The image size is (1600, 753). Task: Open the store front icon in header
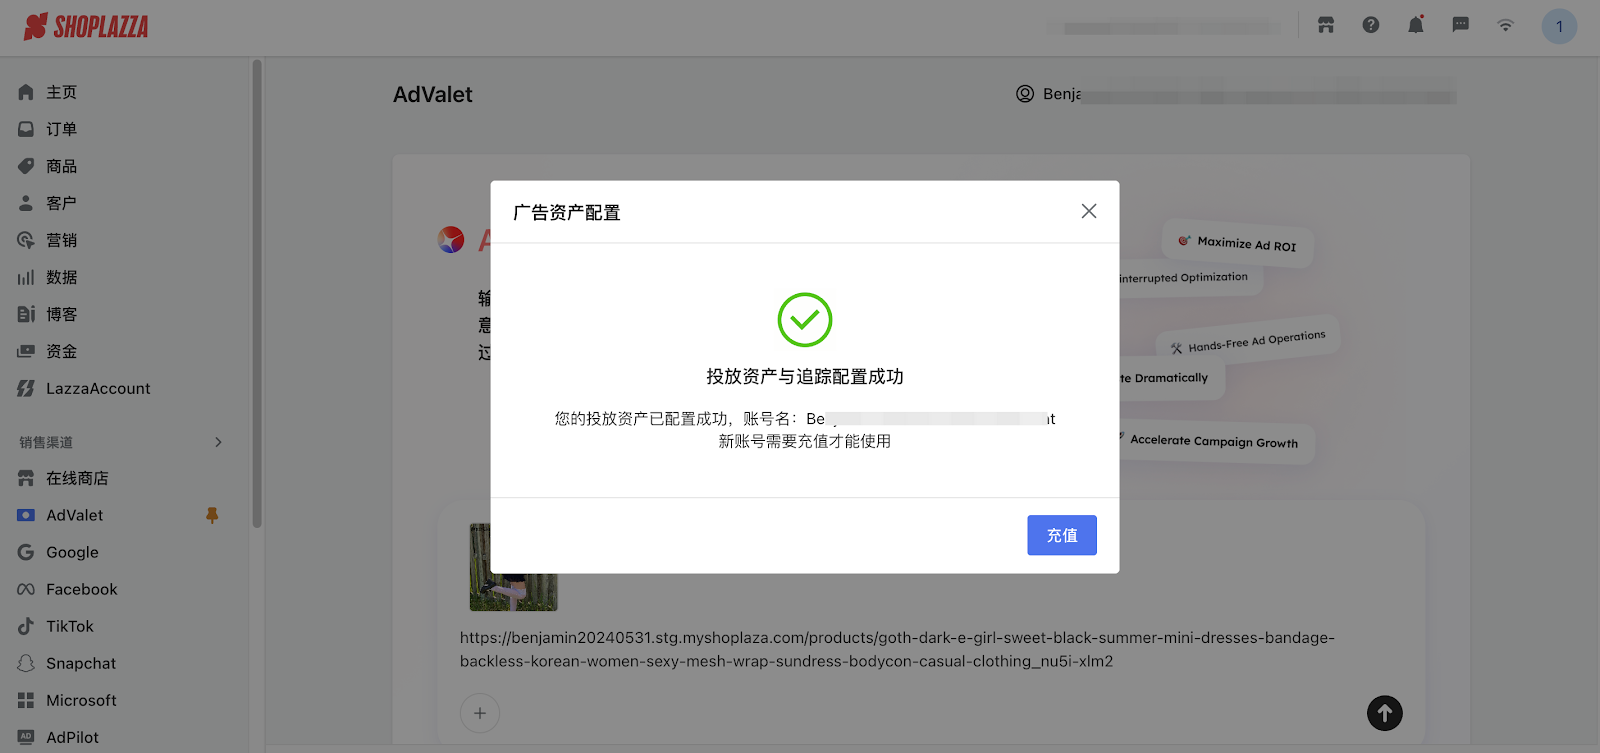pyautogui.click(x=1325, y=25)
